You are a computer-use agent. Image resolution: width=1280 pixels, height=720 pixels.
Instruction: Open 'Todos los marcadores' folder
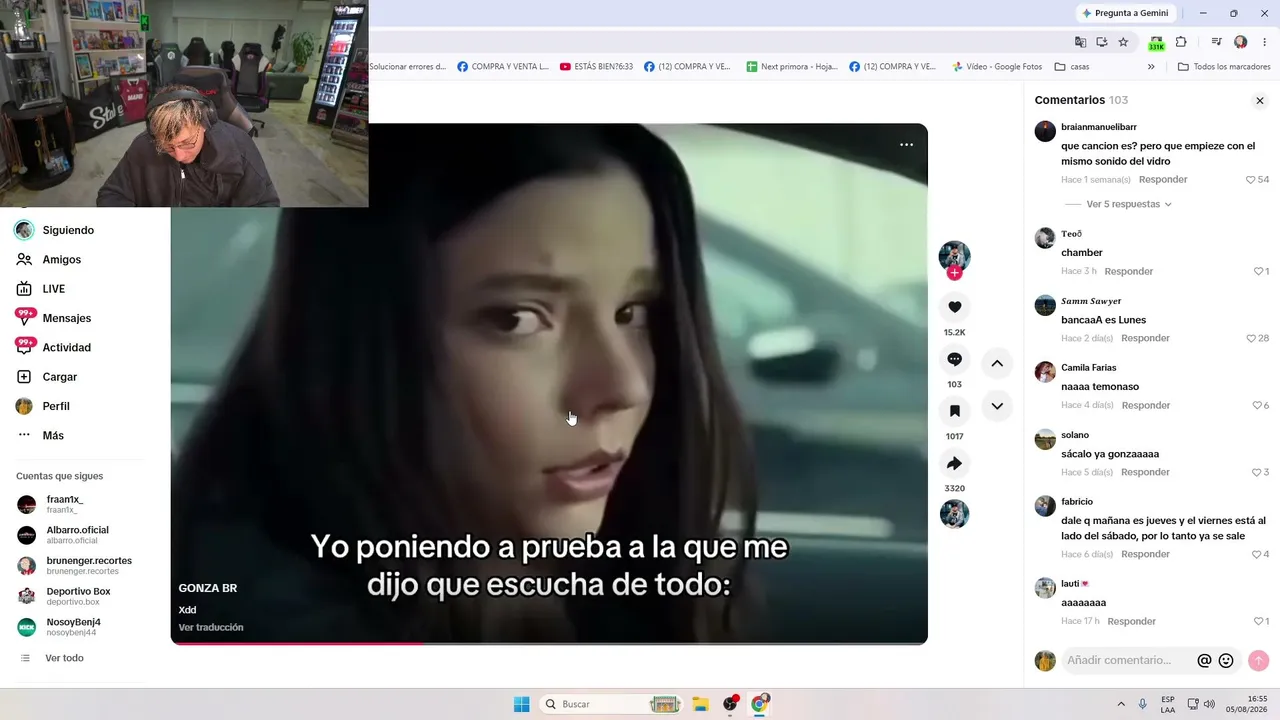(x=1224, y=67)
